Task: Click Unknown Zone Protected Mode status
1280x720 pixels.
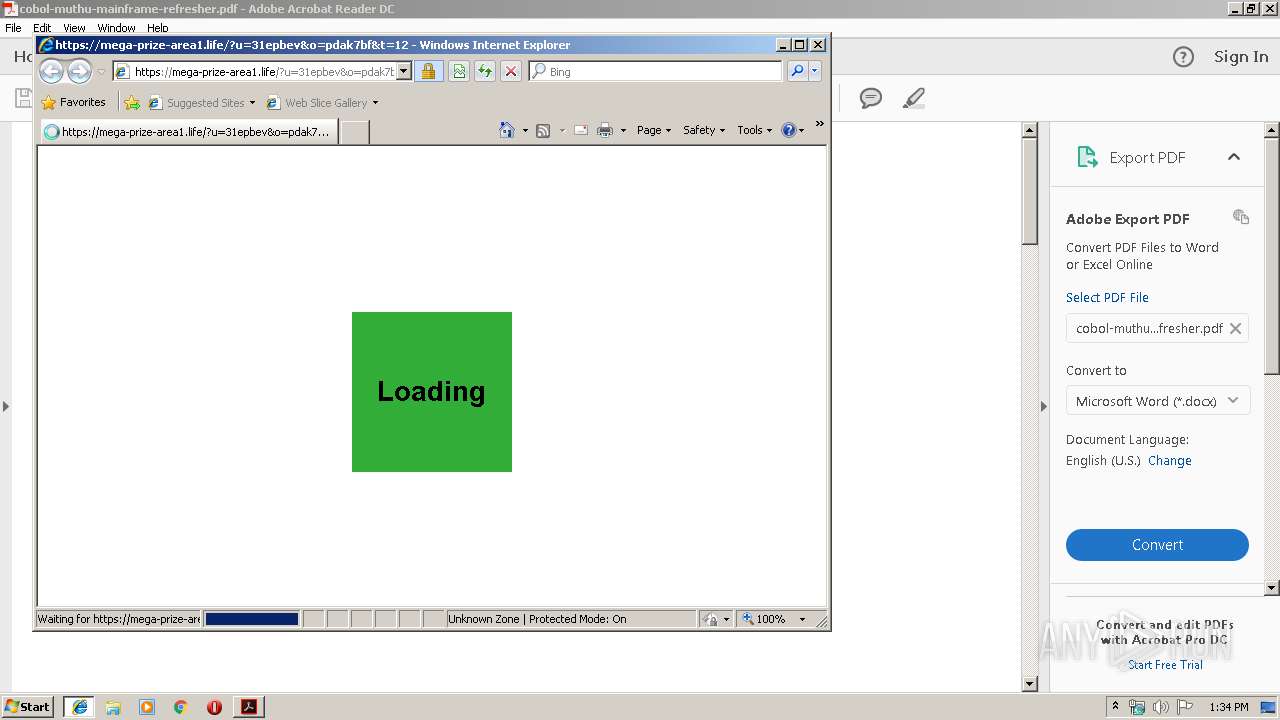Action: coord(537,619)
